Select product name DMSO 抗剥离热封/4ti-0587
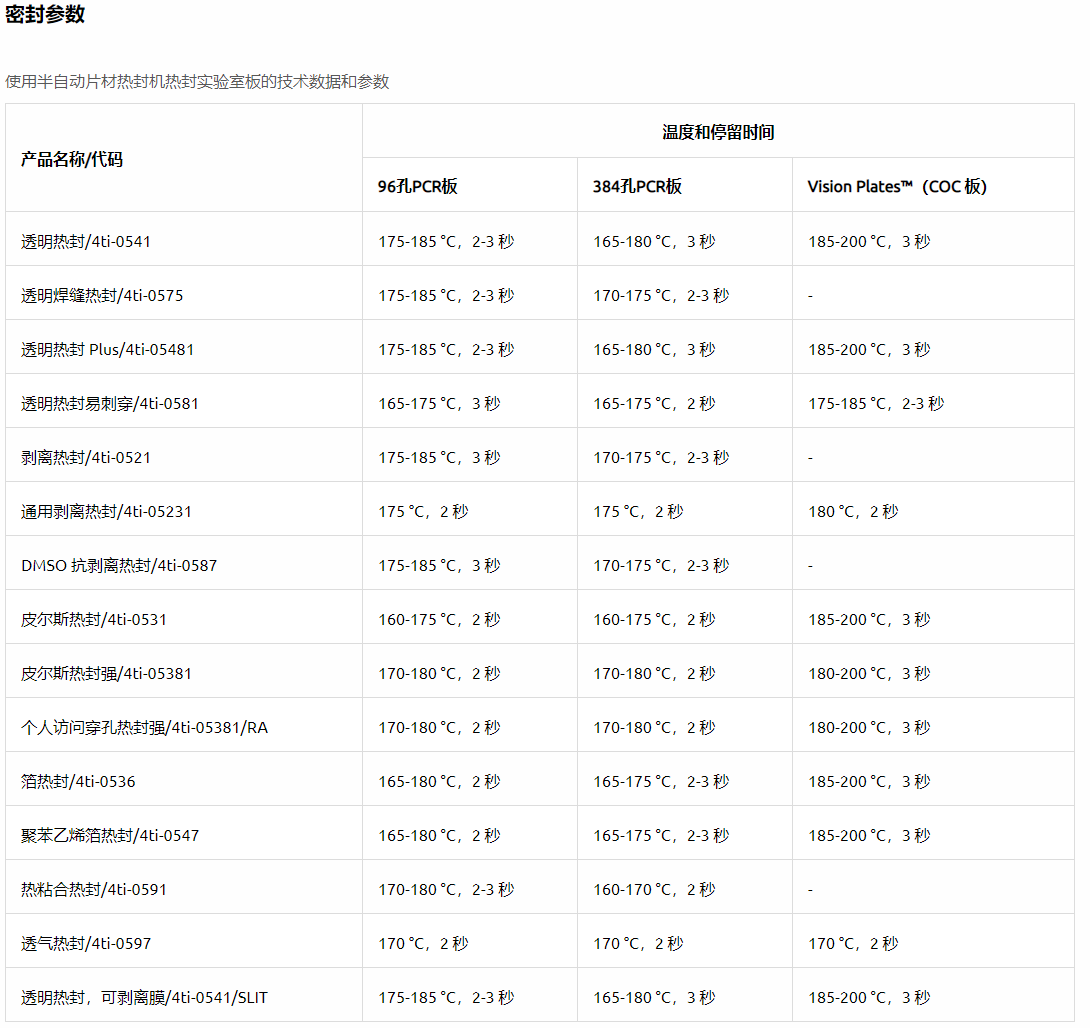 coord(119,566)
